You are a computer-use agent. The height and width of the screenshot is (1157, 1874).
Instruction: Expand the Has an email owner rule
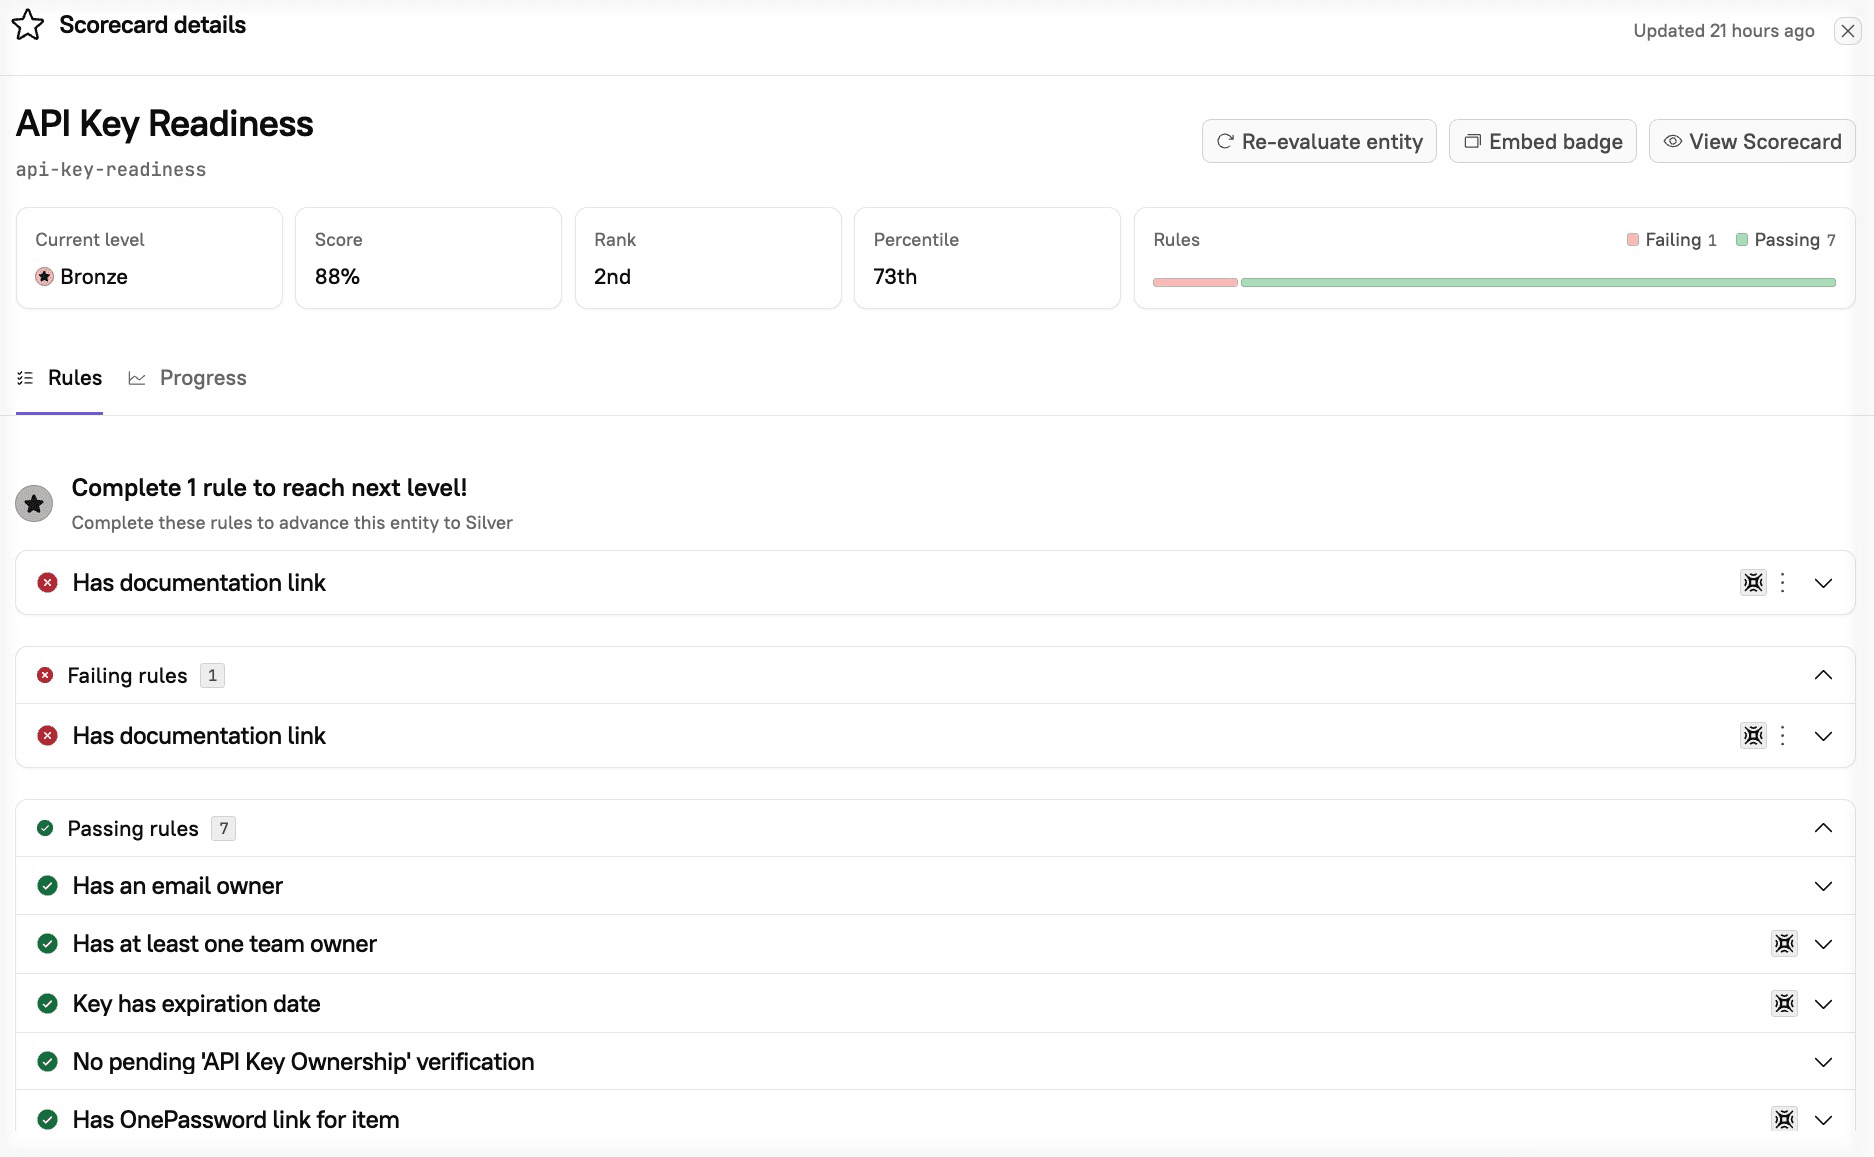point(1823,886)
